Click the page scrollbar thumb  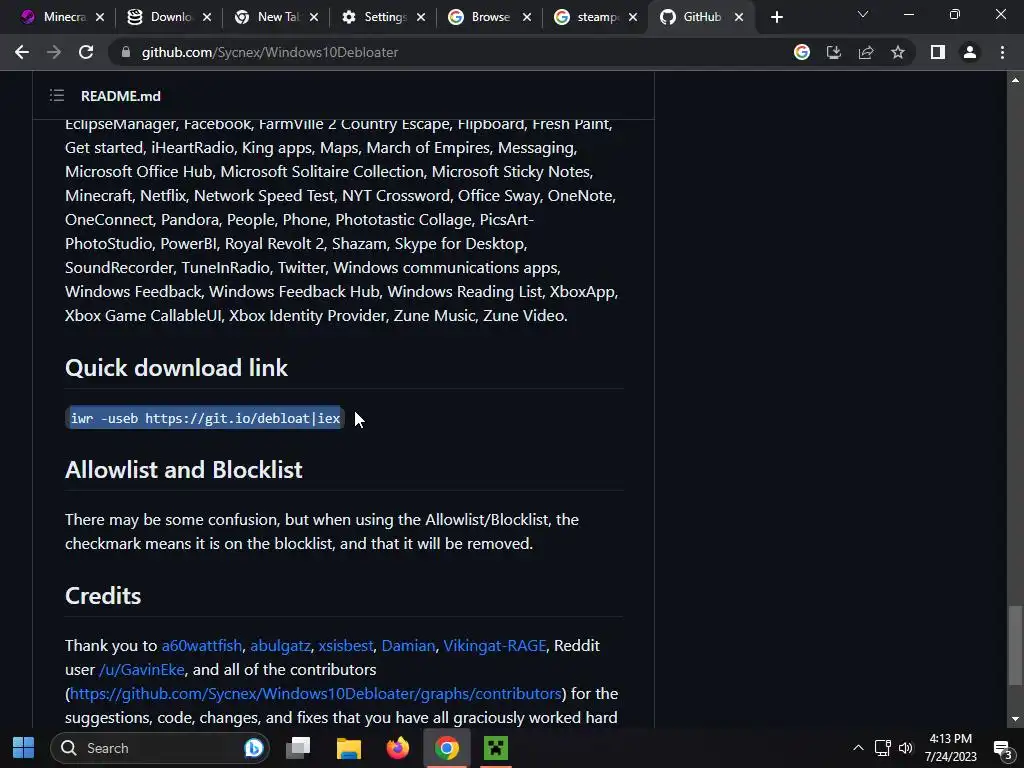click(x=1015, y=645)
